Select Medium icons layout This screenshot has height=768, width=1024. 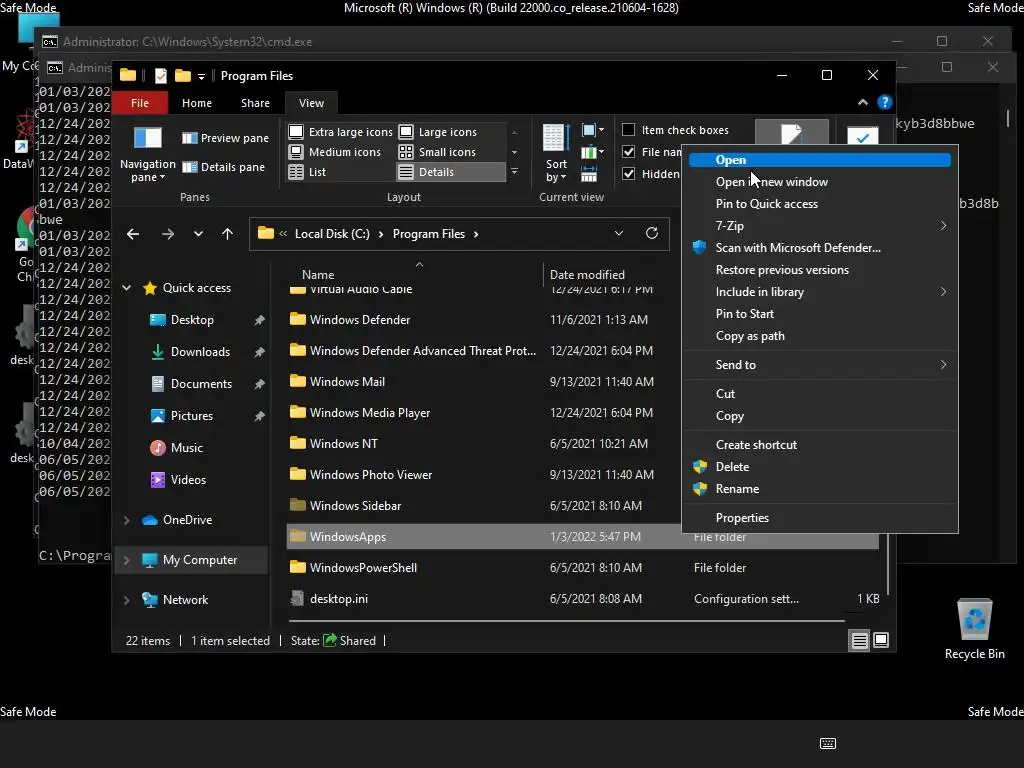[334, 152]
